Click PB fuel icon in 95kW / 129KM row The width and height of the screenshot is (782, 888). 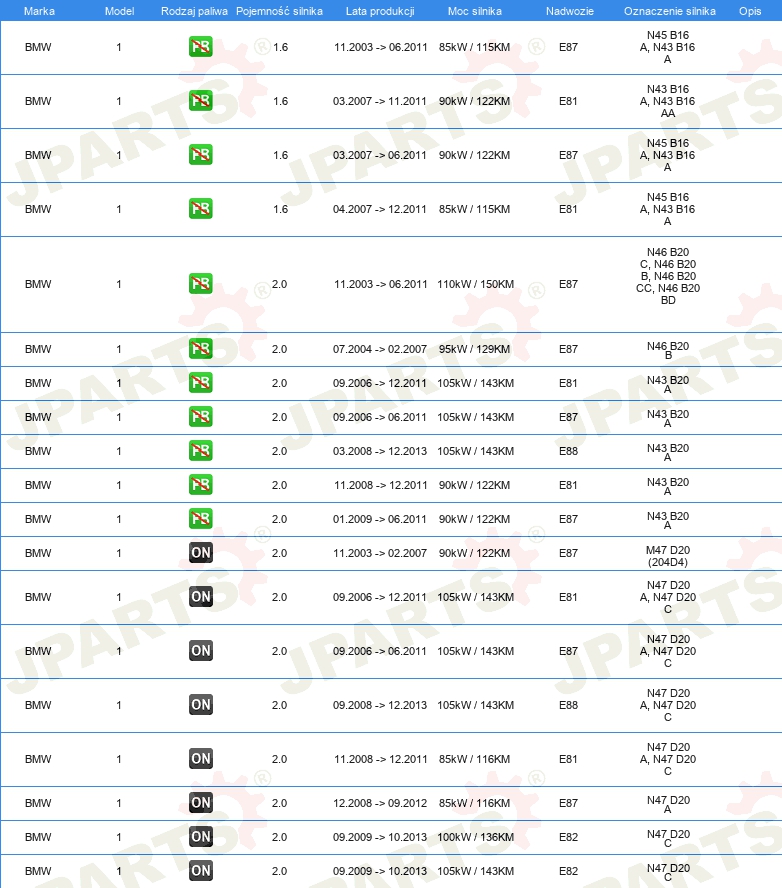200,348
